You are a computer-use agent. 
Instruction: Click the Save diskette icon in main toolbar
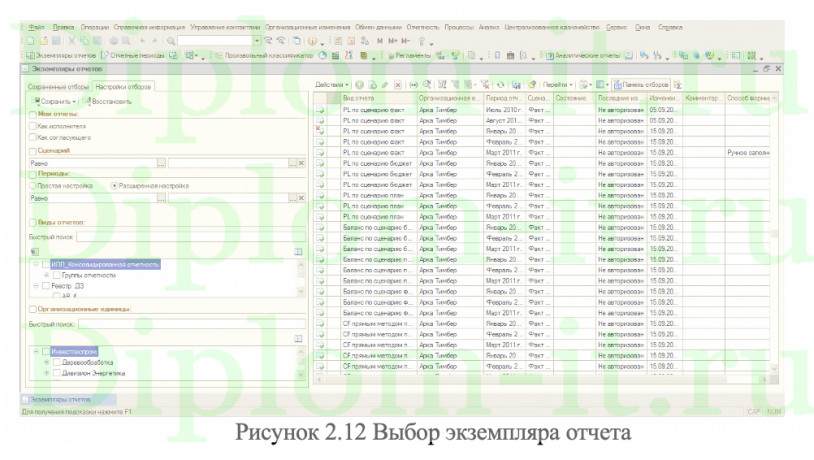pyautogui.click(x=56, y=41)
